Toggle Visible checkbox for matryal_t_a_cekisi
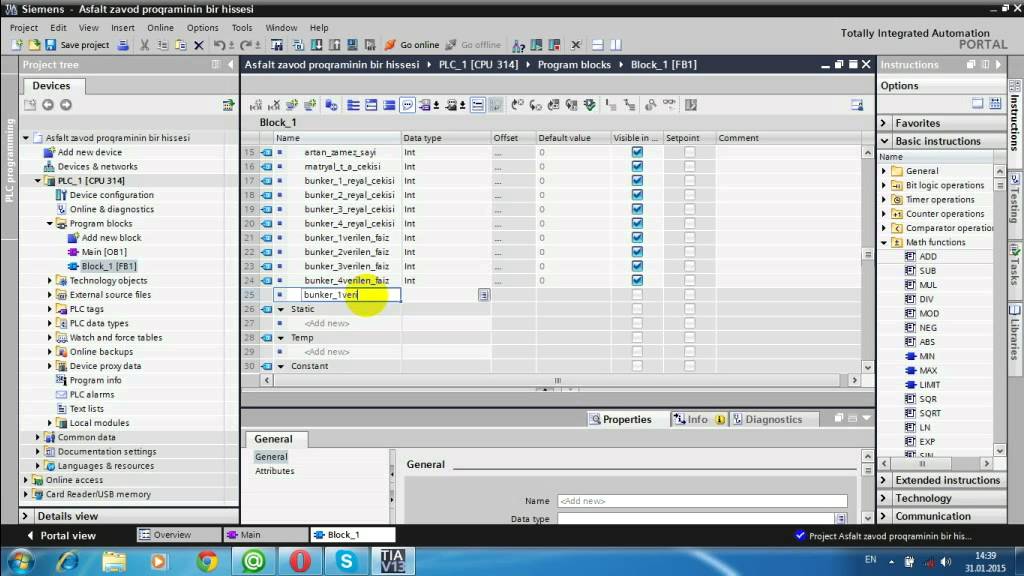This screenshot has height=576, width=1024. coord(637,167)
